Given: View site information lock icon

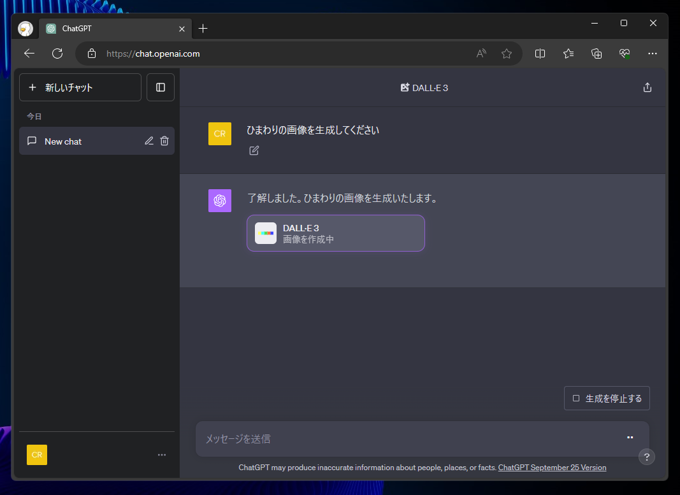Looking at the screenshot, I should point(92,53).
